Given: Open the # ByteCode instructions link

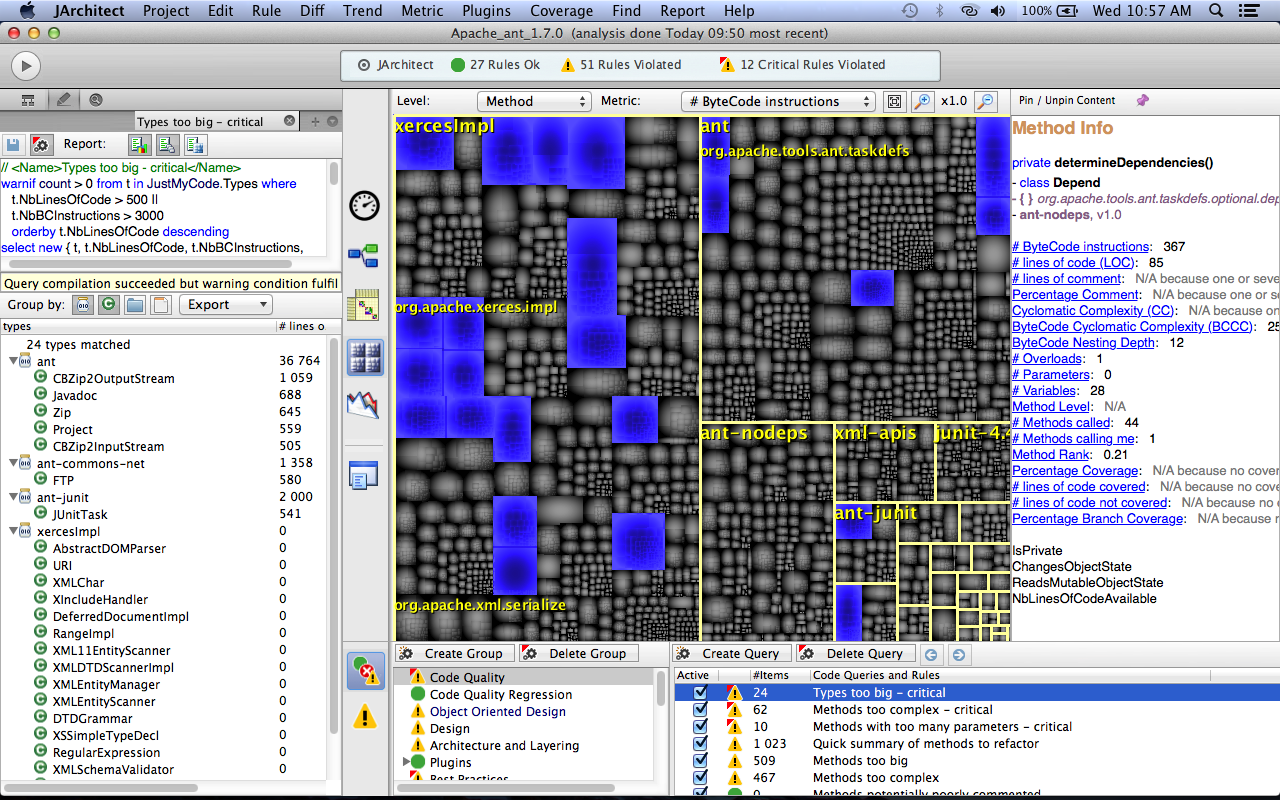Looking at the screenshot, I should (1080, 247).
